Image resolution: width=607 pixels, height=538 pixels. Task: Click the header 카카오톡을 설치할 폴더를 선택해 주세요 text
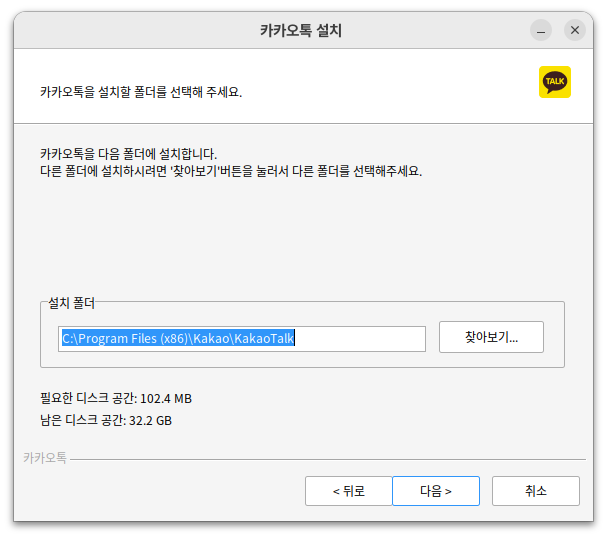coord(141,92)
